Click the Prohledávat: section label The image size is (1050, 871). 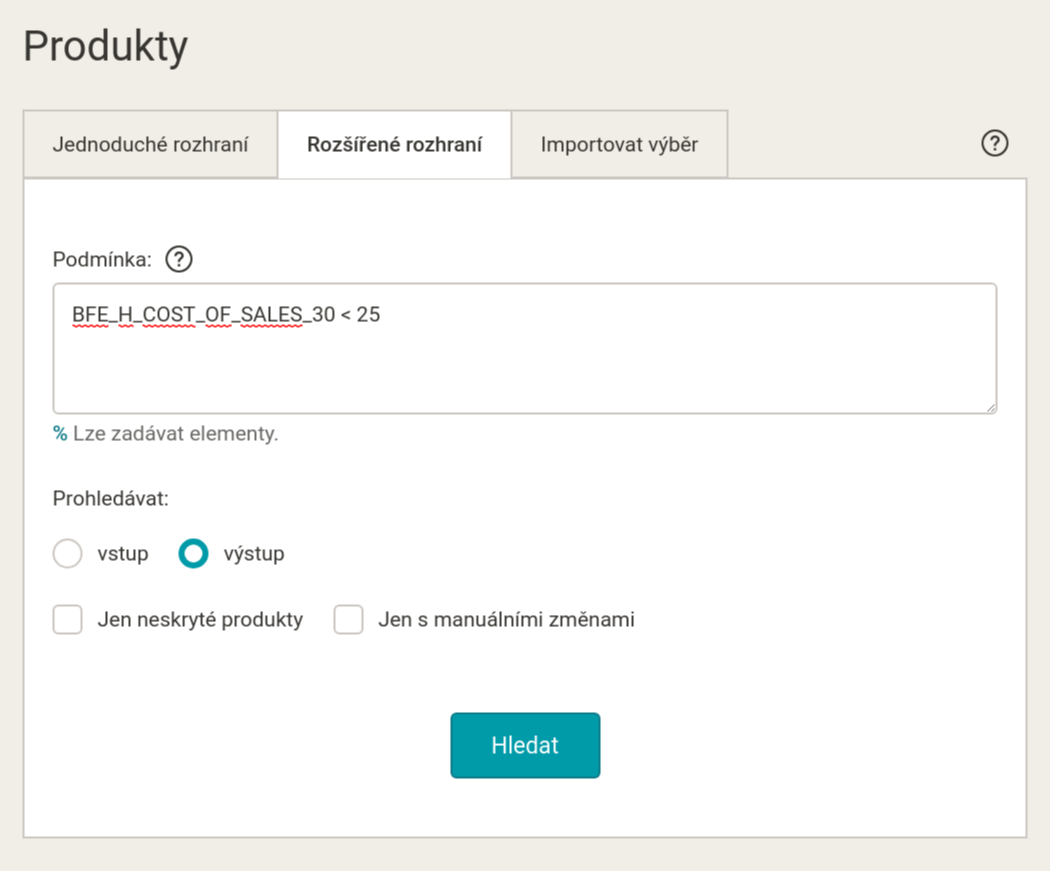click(x=110, y=497)
